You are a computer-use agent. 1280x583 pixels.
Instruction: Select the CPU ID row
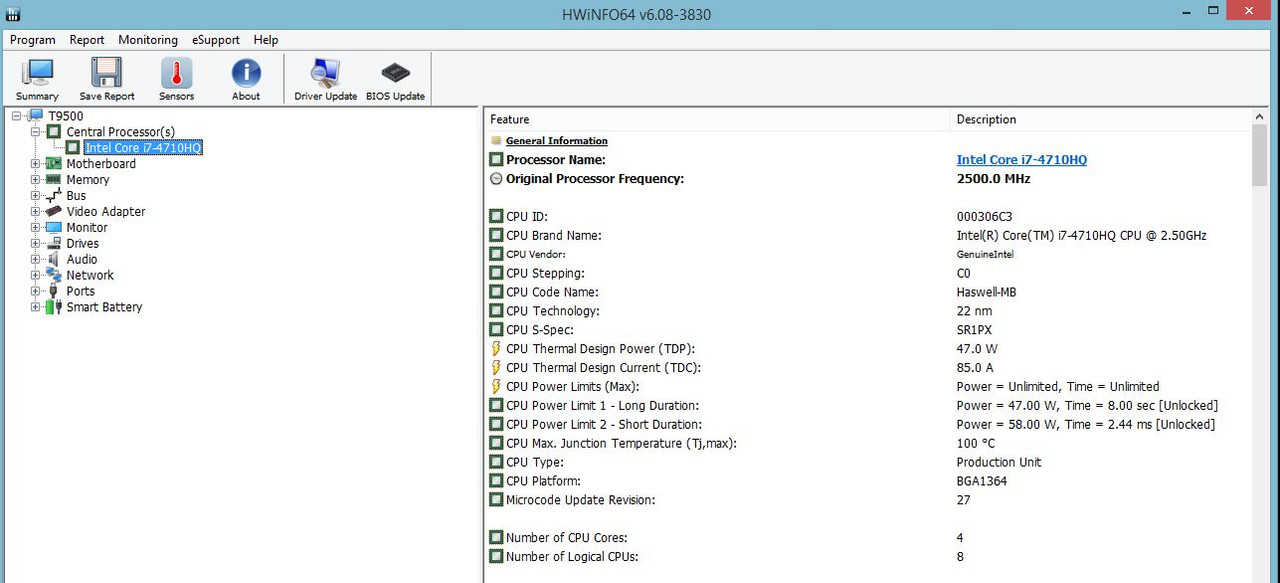click(x=868, y=217)
